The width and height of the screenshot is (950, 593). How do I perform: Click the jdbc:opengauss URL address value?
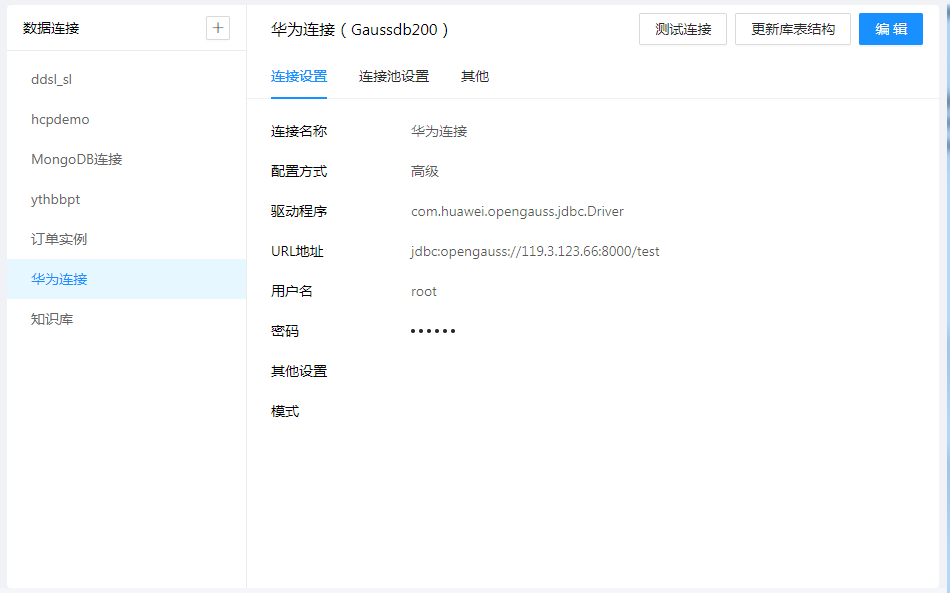[535, 251]
